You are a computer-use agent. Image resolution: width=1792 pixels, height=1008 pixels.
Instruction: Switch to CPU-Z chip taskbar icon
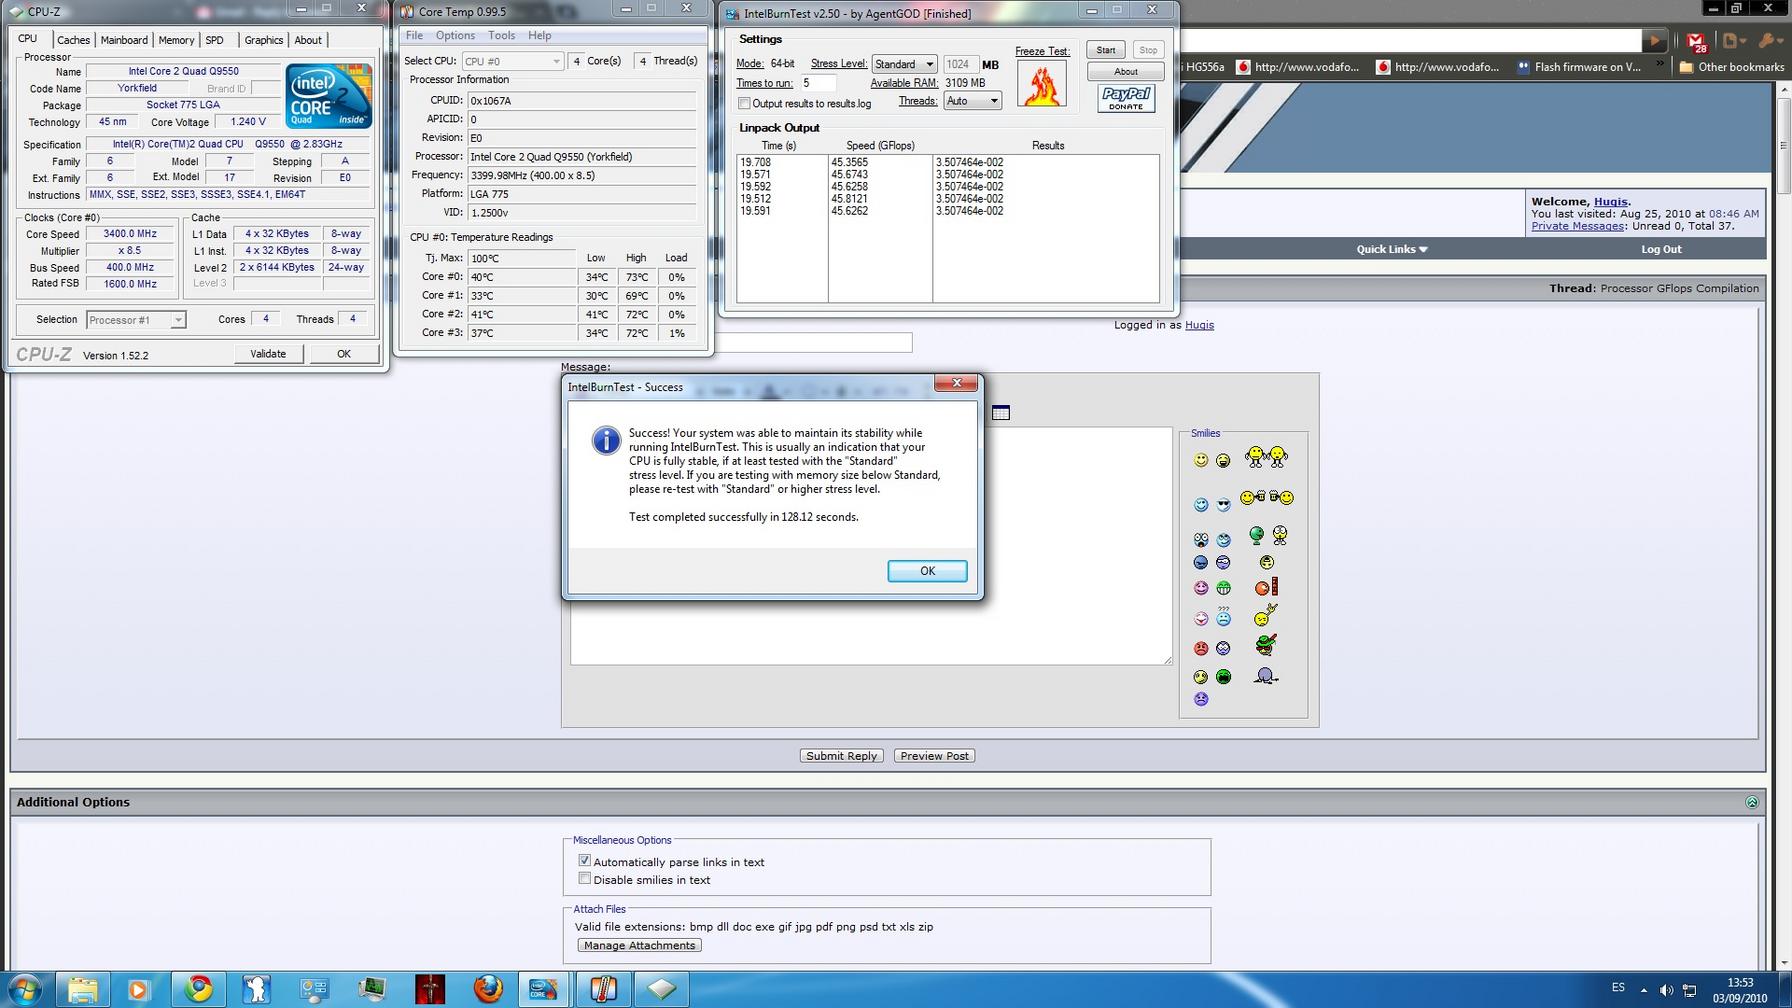pos(661,989)
